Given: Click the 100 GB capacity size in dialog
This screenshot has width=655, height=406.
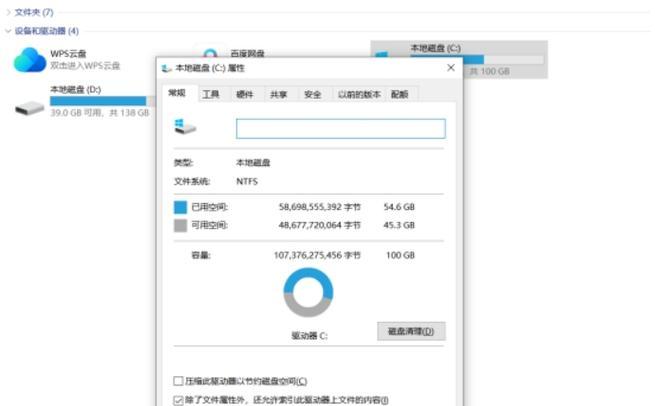Looking at the screenshot, I should coord(400,255).
